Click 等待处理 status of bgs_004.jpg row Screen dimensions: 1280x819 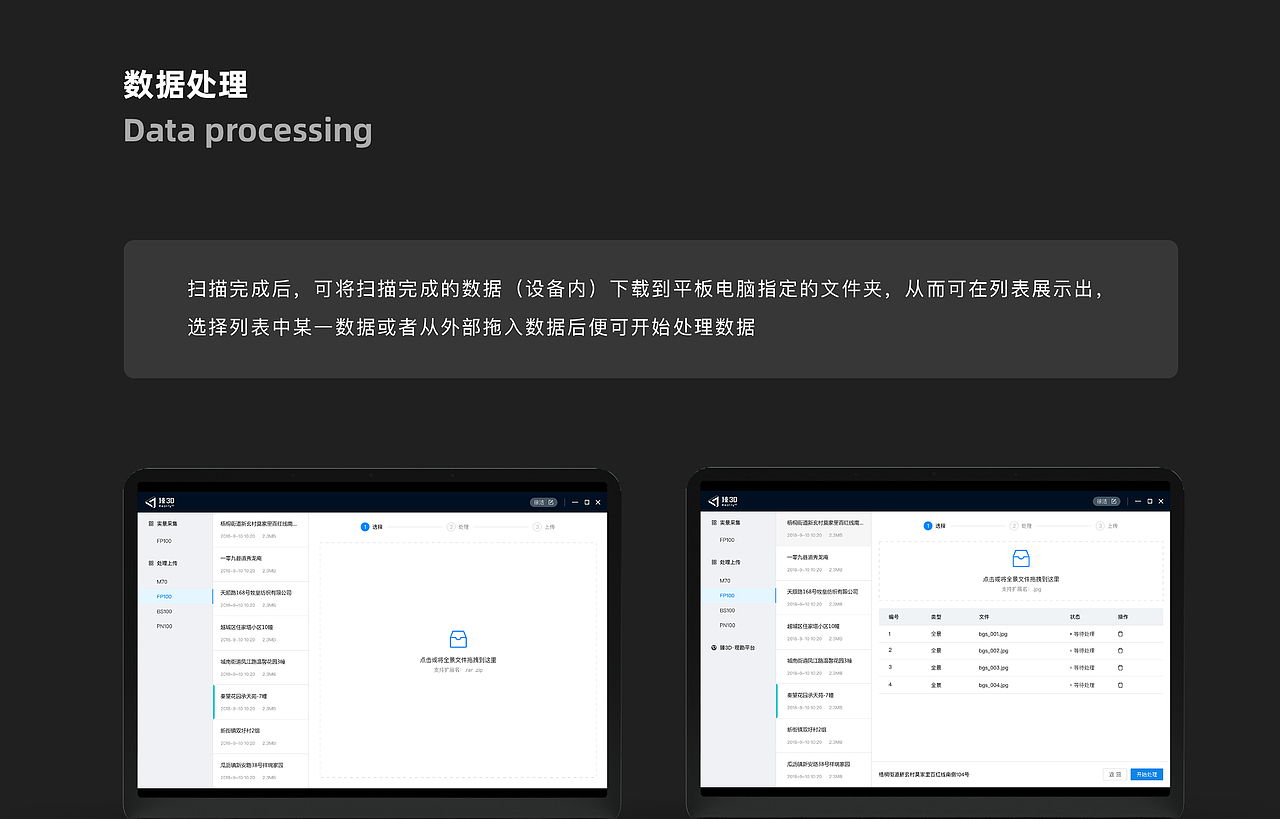1082,685
